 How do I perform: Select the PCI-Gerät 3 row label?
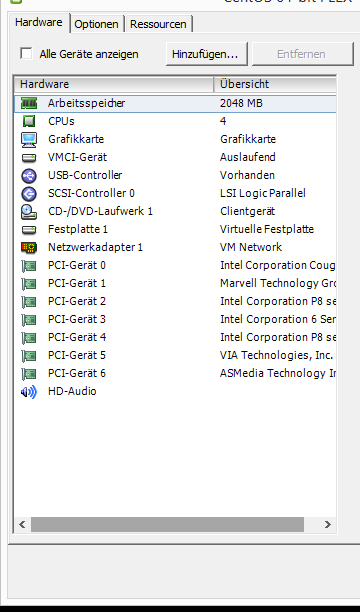pos(77,319)
